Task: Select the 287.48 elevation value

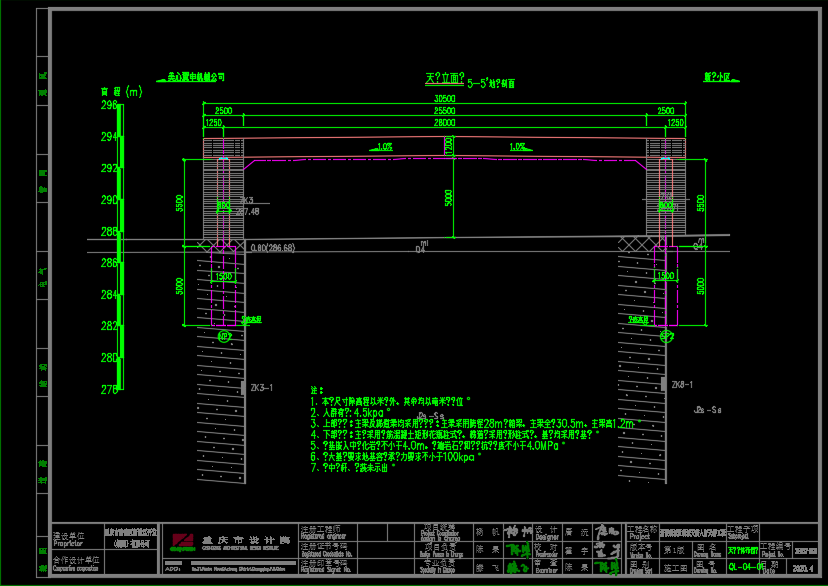Action: [247, 212]
